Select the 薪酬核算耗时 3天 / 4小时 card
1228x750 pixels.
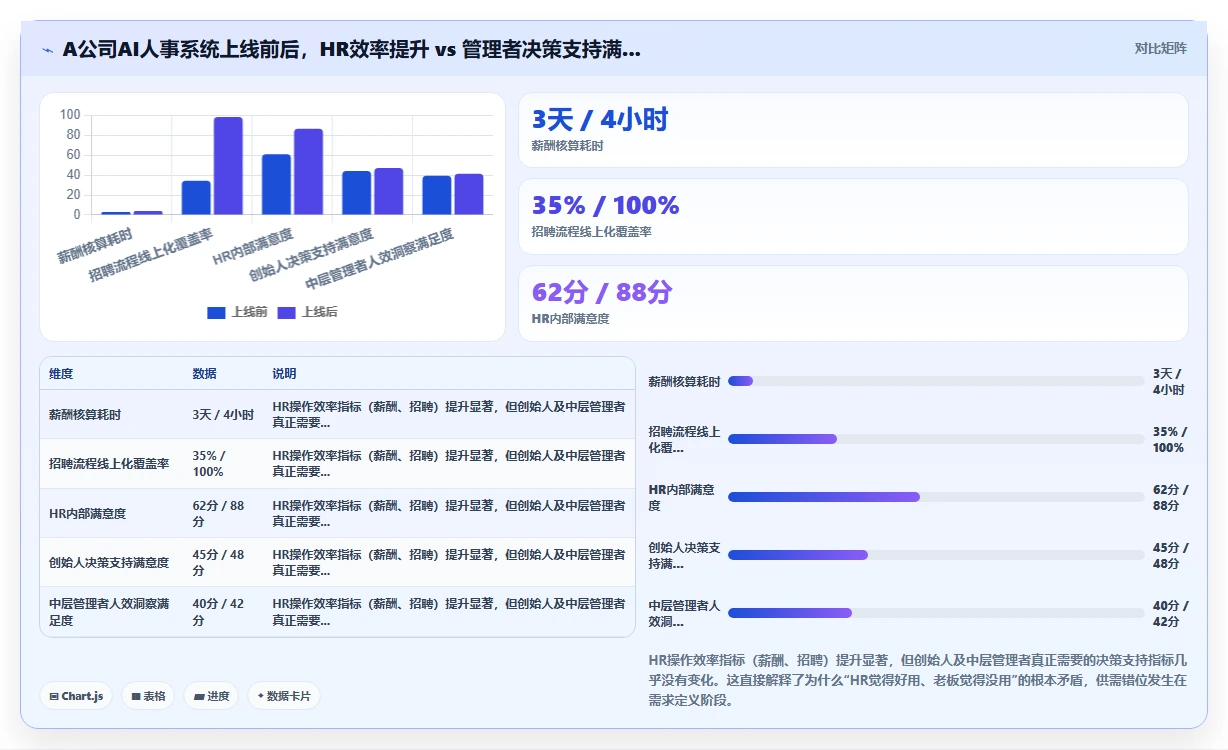(853, 130)
